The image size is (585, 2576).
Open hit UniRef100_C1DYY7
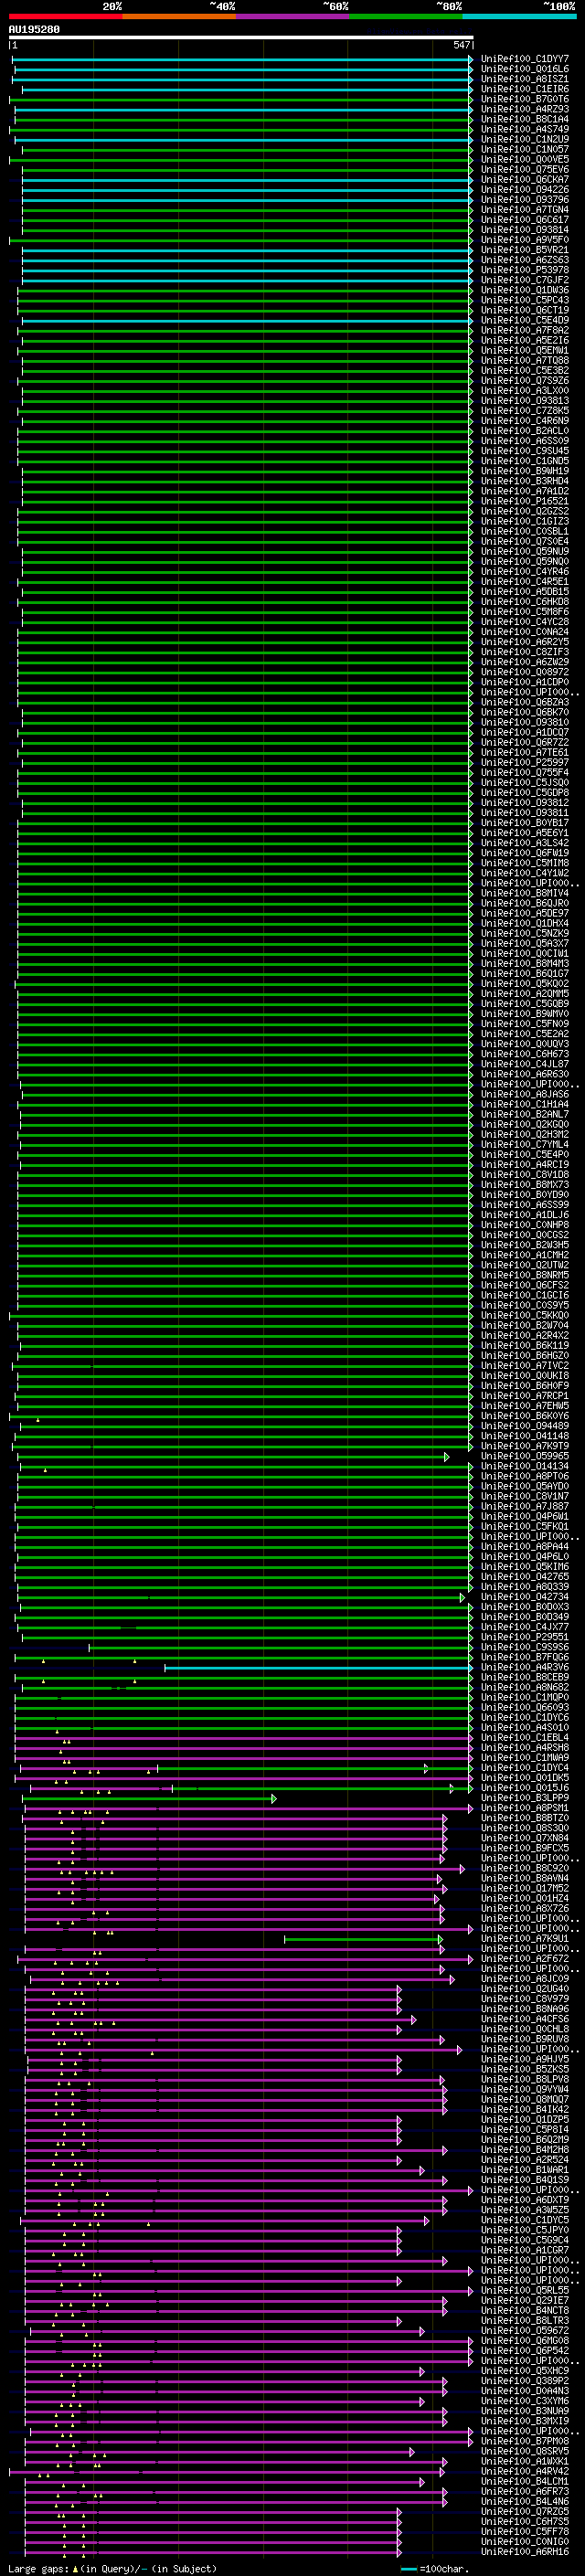coord(525,59)
